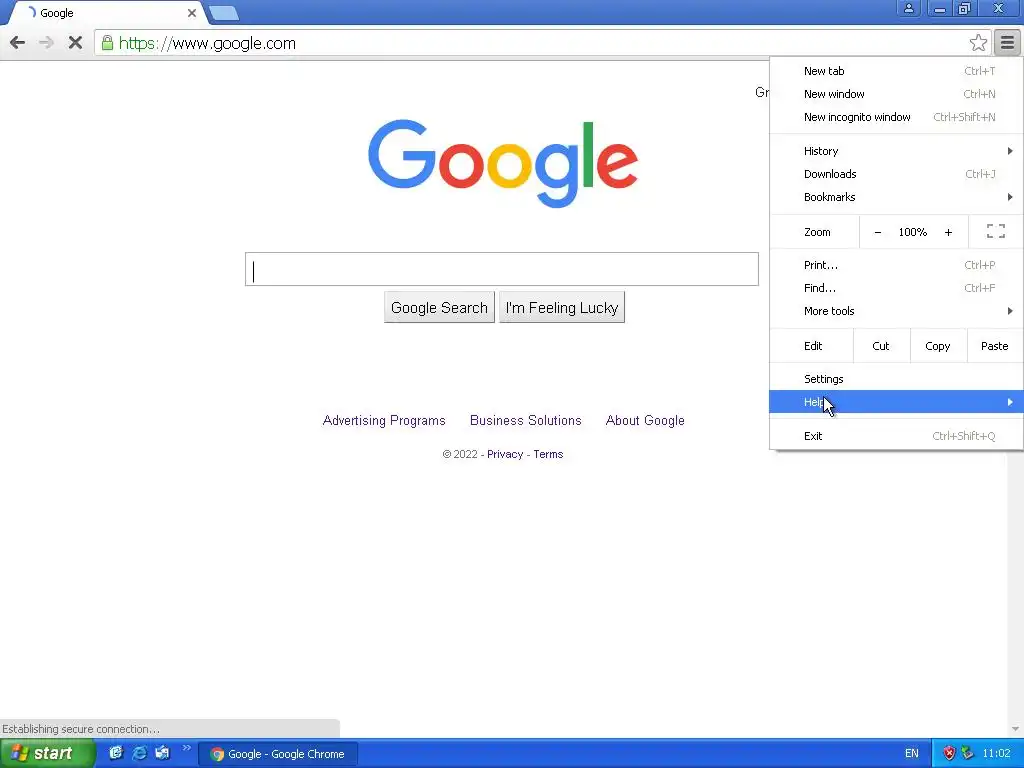The image size is (1024, 768).
Task: Choose Exit from the Chrome menu
Action: point(896,436)
